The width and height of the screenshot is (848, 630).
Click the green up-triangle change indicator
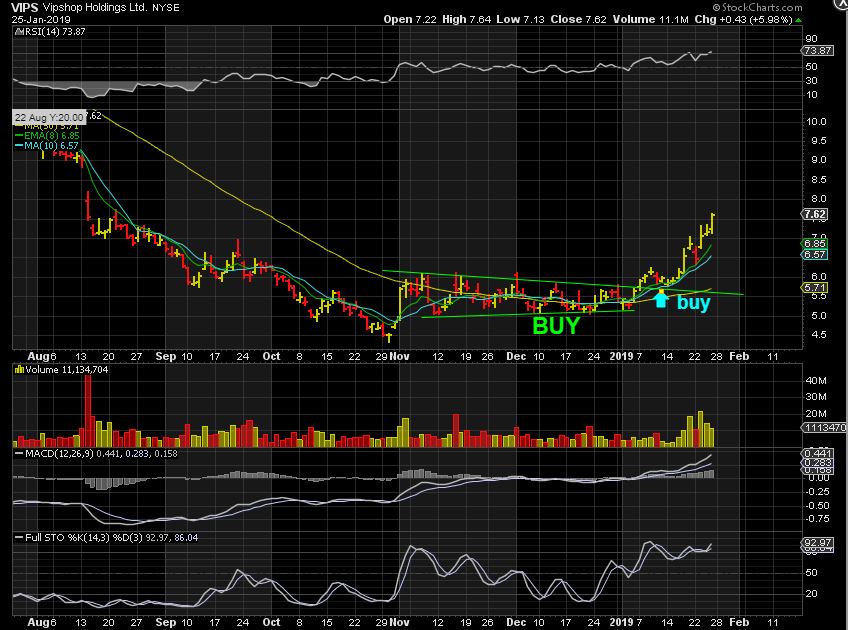tap(798, 20)
